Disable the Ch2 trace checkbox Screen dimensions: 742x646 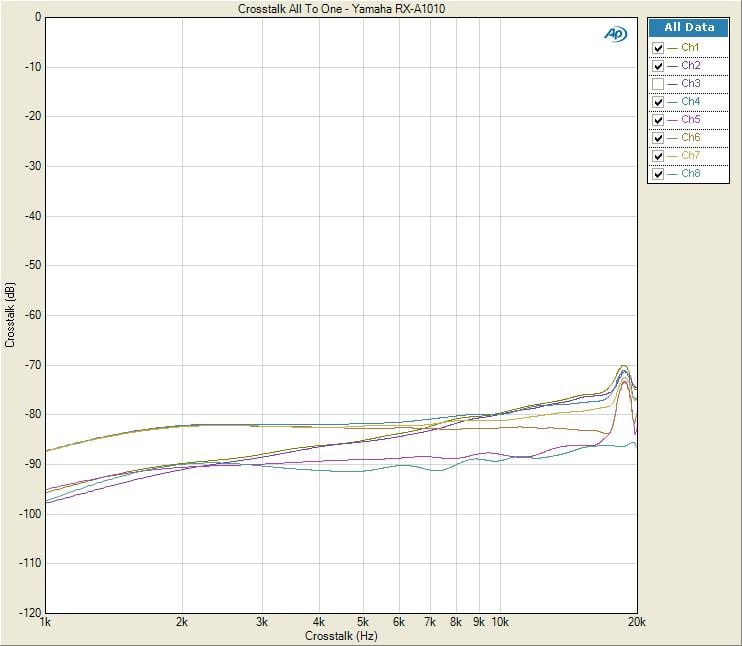[x=658, y=66]
